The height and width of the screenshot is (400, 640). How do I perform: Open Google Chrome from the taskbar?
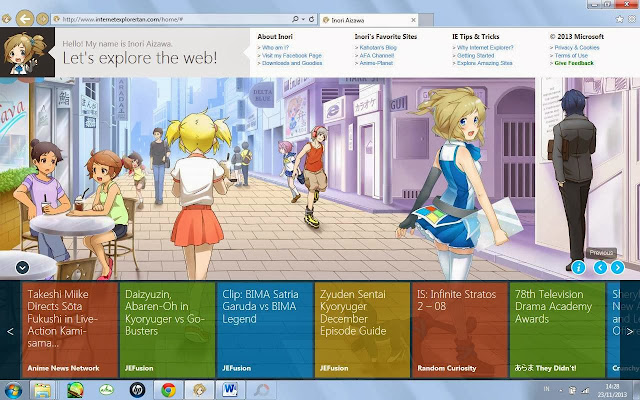(168, 390)
